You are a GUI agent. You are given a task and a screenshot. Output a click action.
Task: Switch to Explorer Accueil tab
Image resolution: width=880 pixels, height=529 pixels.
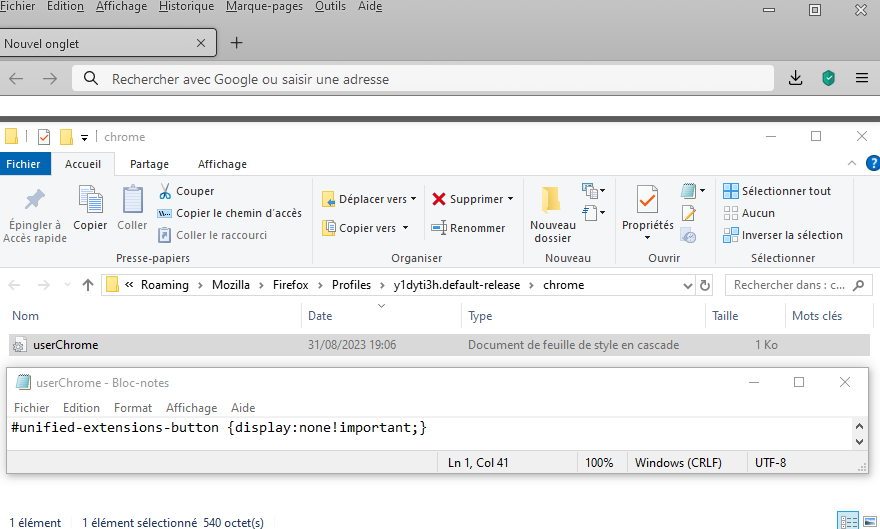click(x=83, y=164)
